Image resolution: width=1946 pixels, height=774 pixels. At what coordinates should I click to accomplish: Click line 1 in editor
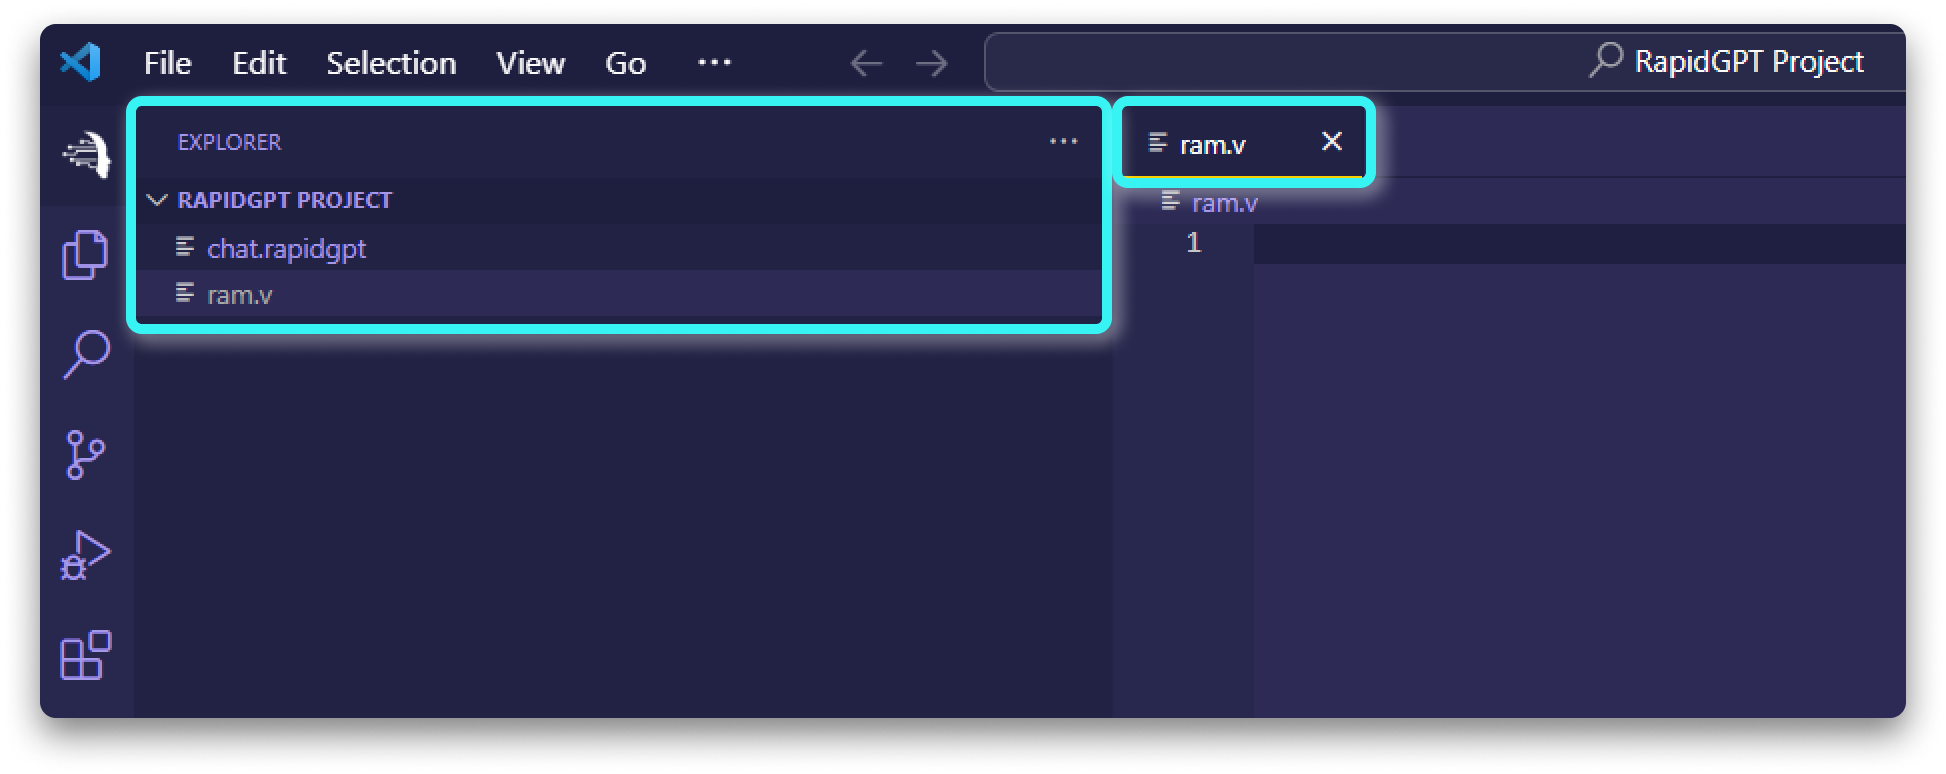[1579, 243]
